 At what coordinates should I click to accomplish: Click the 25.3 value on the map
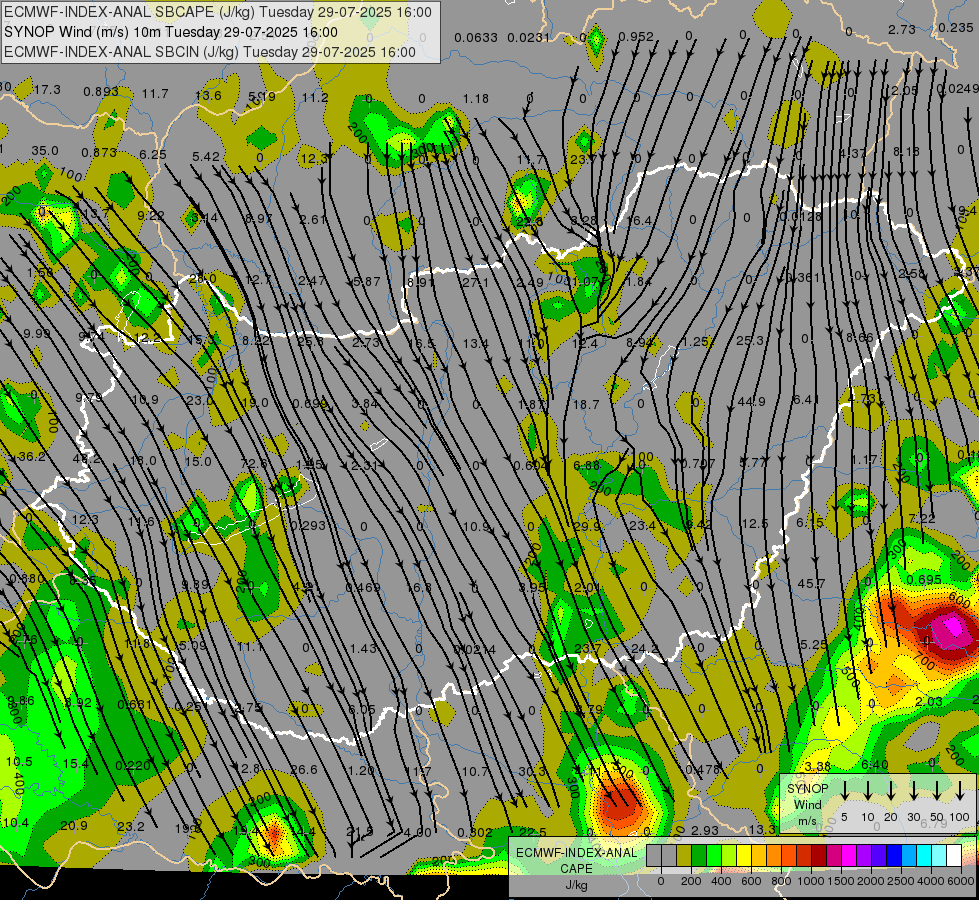[x=750, y=340]
